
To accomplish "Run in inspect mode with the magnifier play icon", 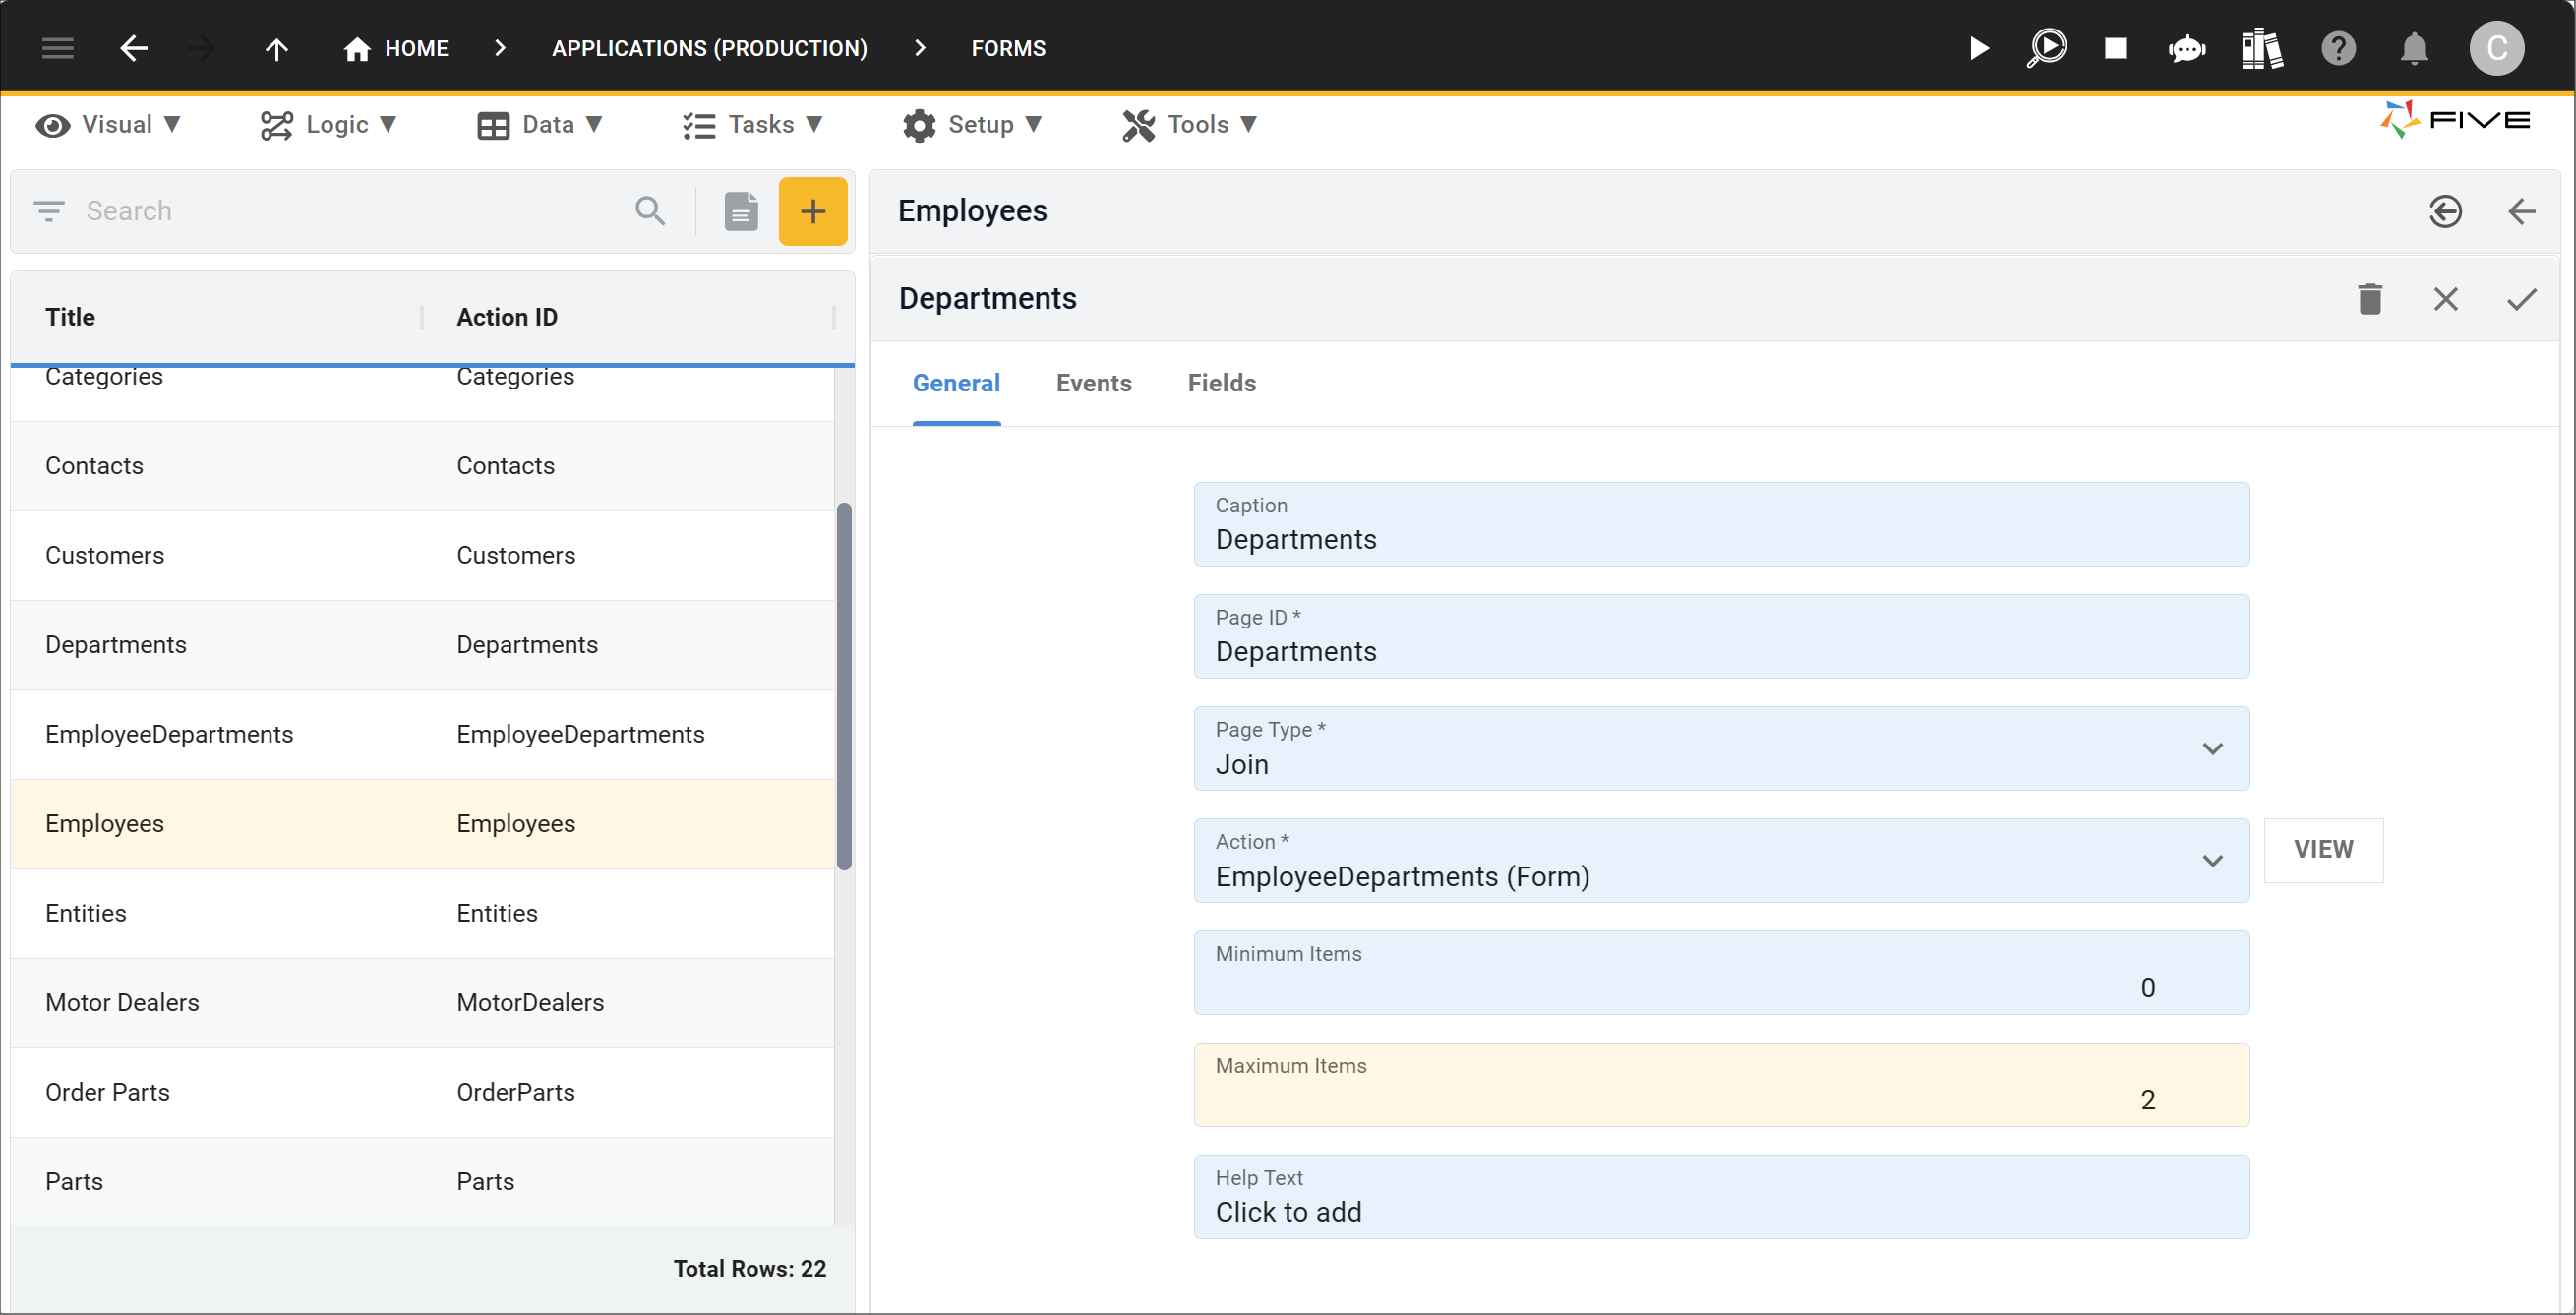I will click(2047, 48).
